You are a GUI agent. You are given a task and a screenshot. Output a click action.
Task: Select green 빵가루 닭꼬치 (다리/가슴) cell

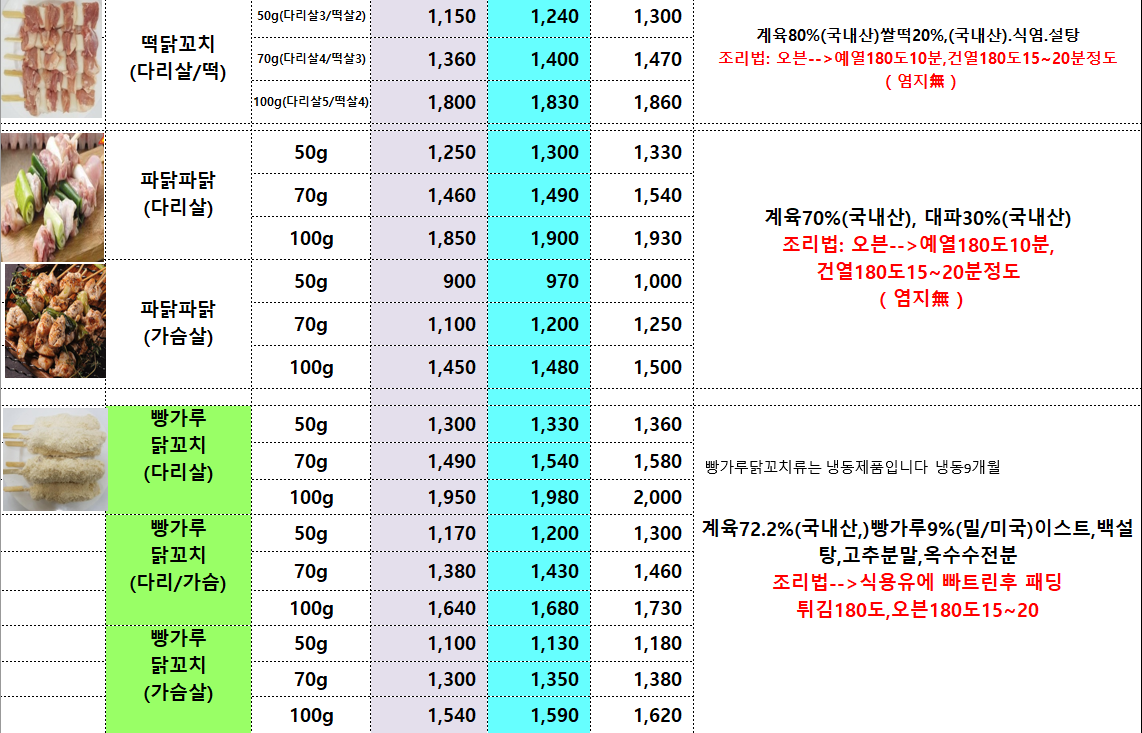point(178,570)
